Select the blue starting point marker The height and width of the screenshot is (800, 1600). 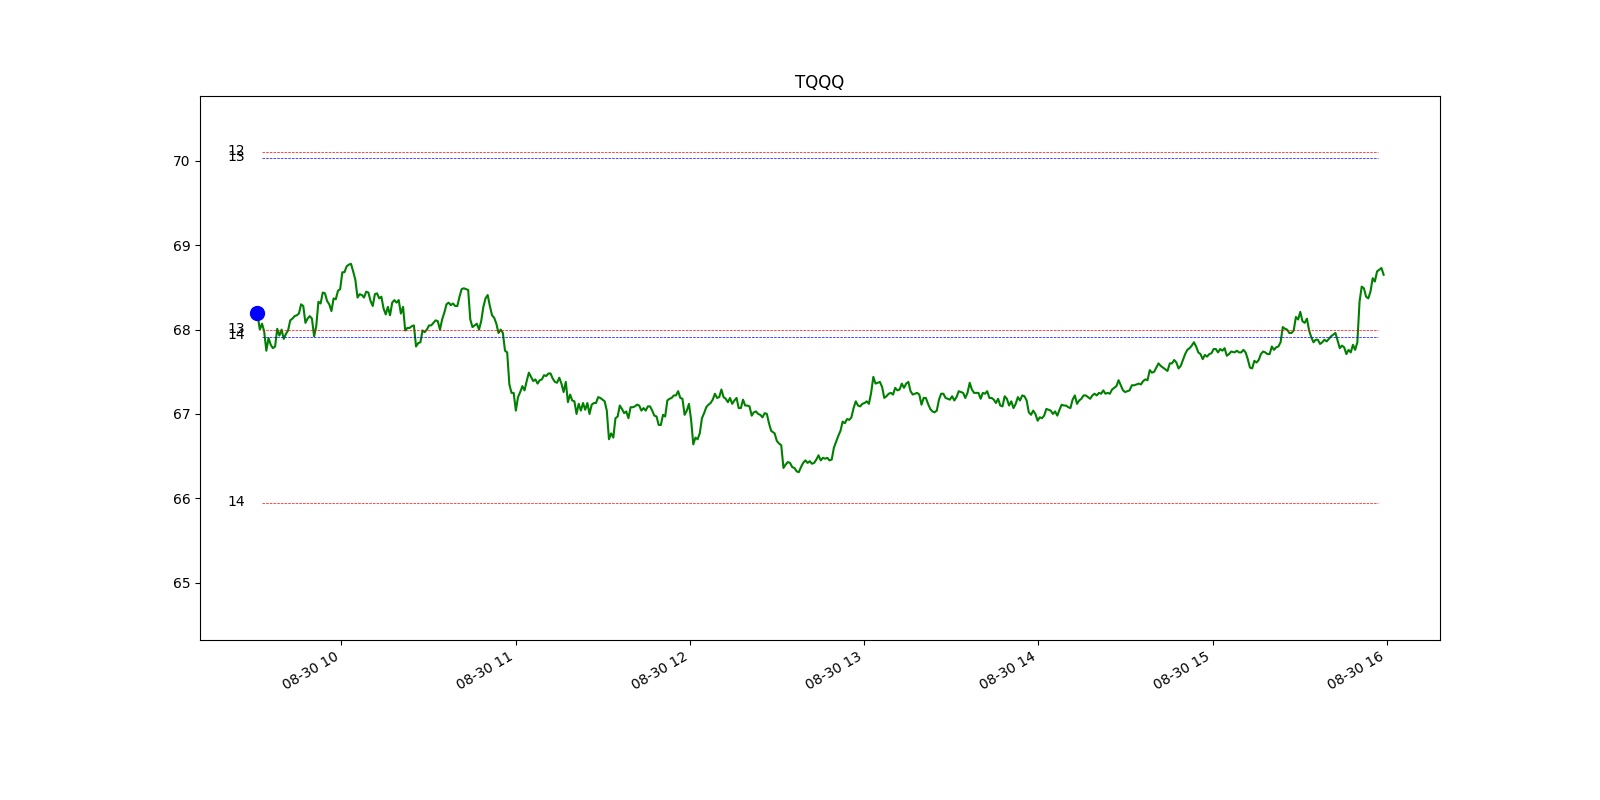[x=257, y=313]
